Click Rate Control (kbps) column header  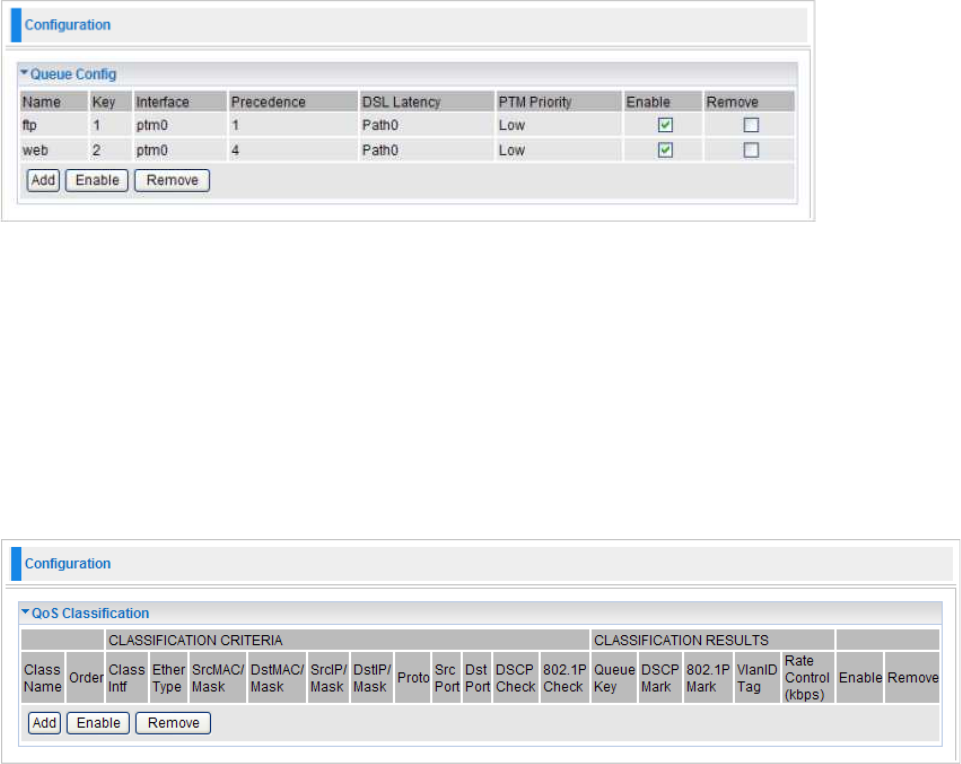(808, 678)
